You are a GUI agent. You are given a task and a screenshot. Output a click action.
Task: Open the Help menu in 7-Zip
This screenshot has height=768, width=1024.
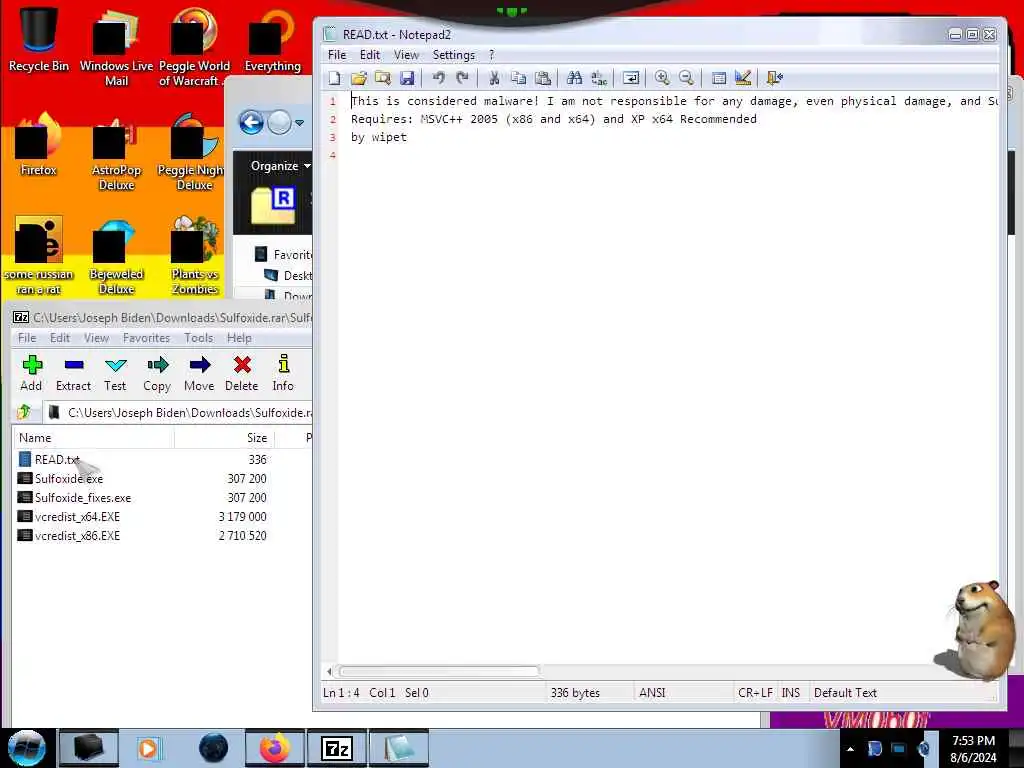(x=239, y=338)
